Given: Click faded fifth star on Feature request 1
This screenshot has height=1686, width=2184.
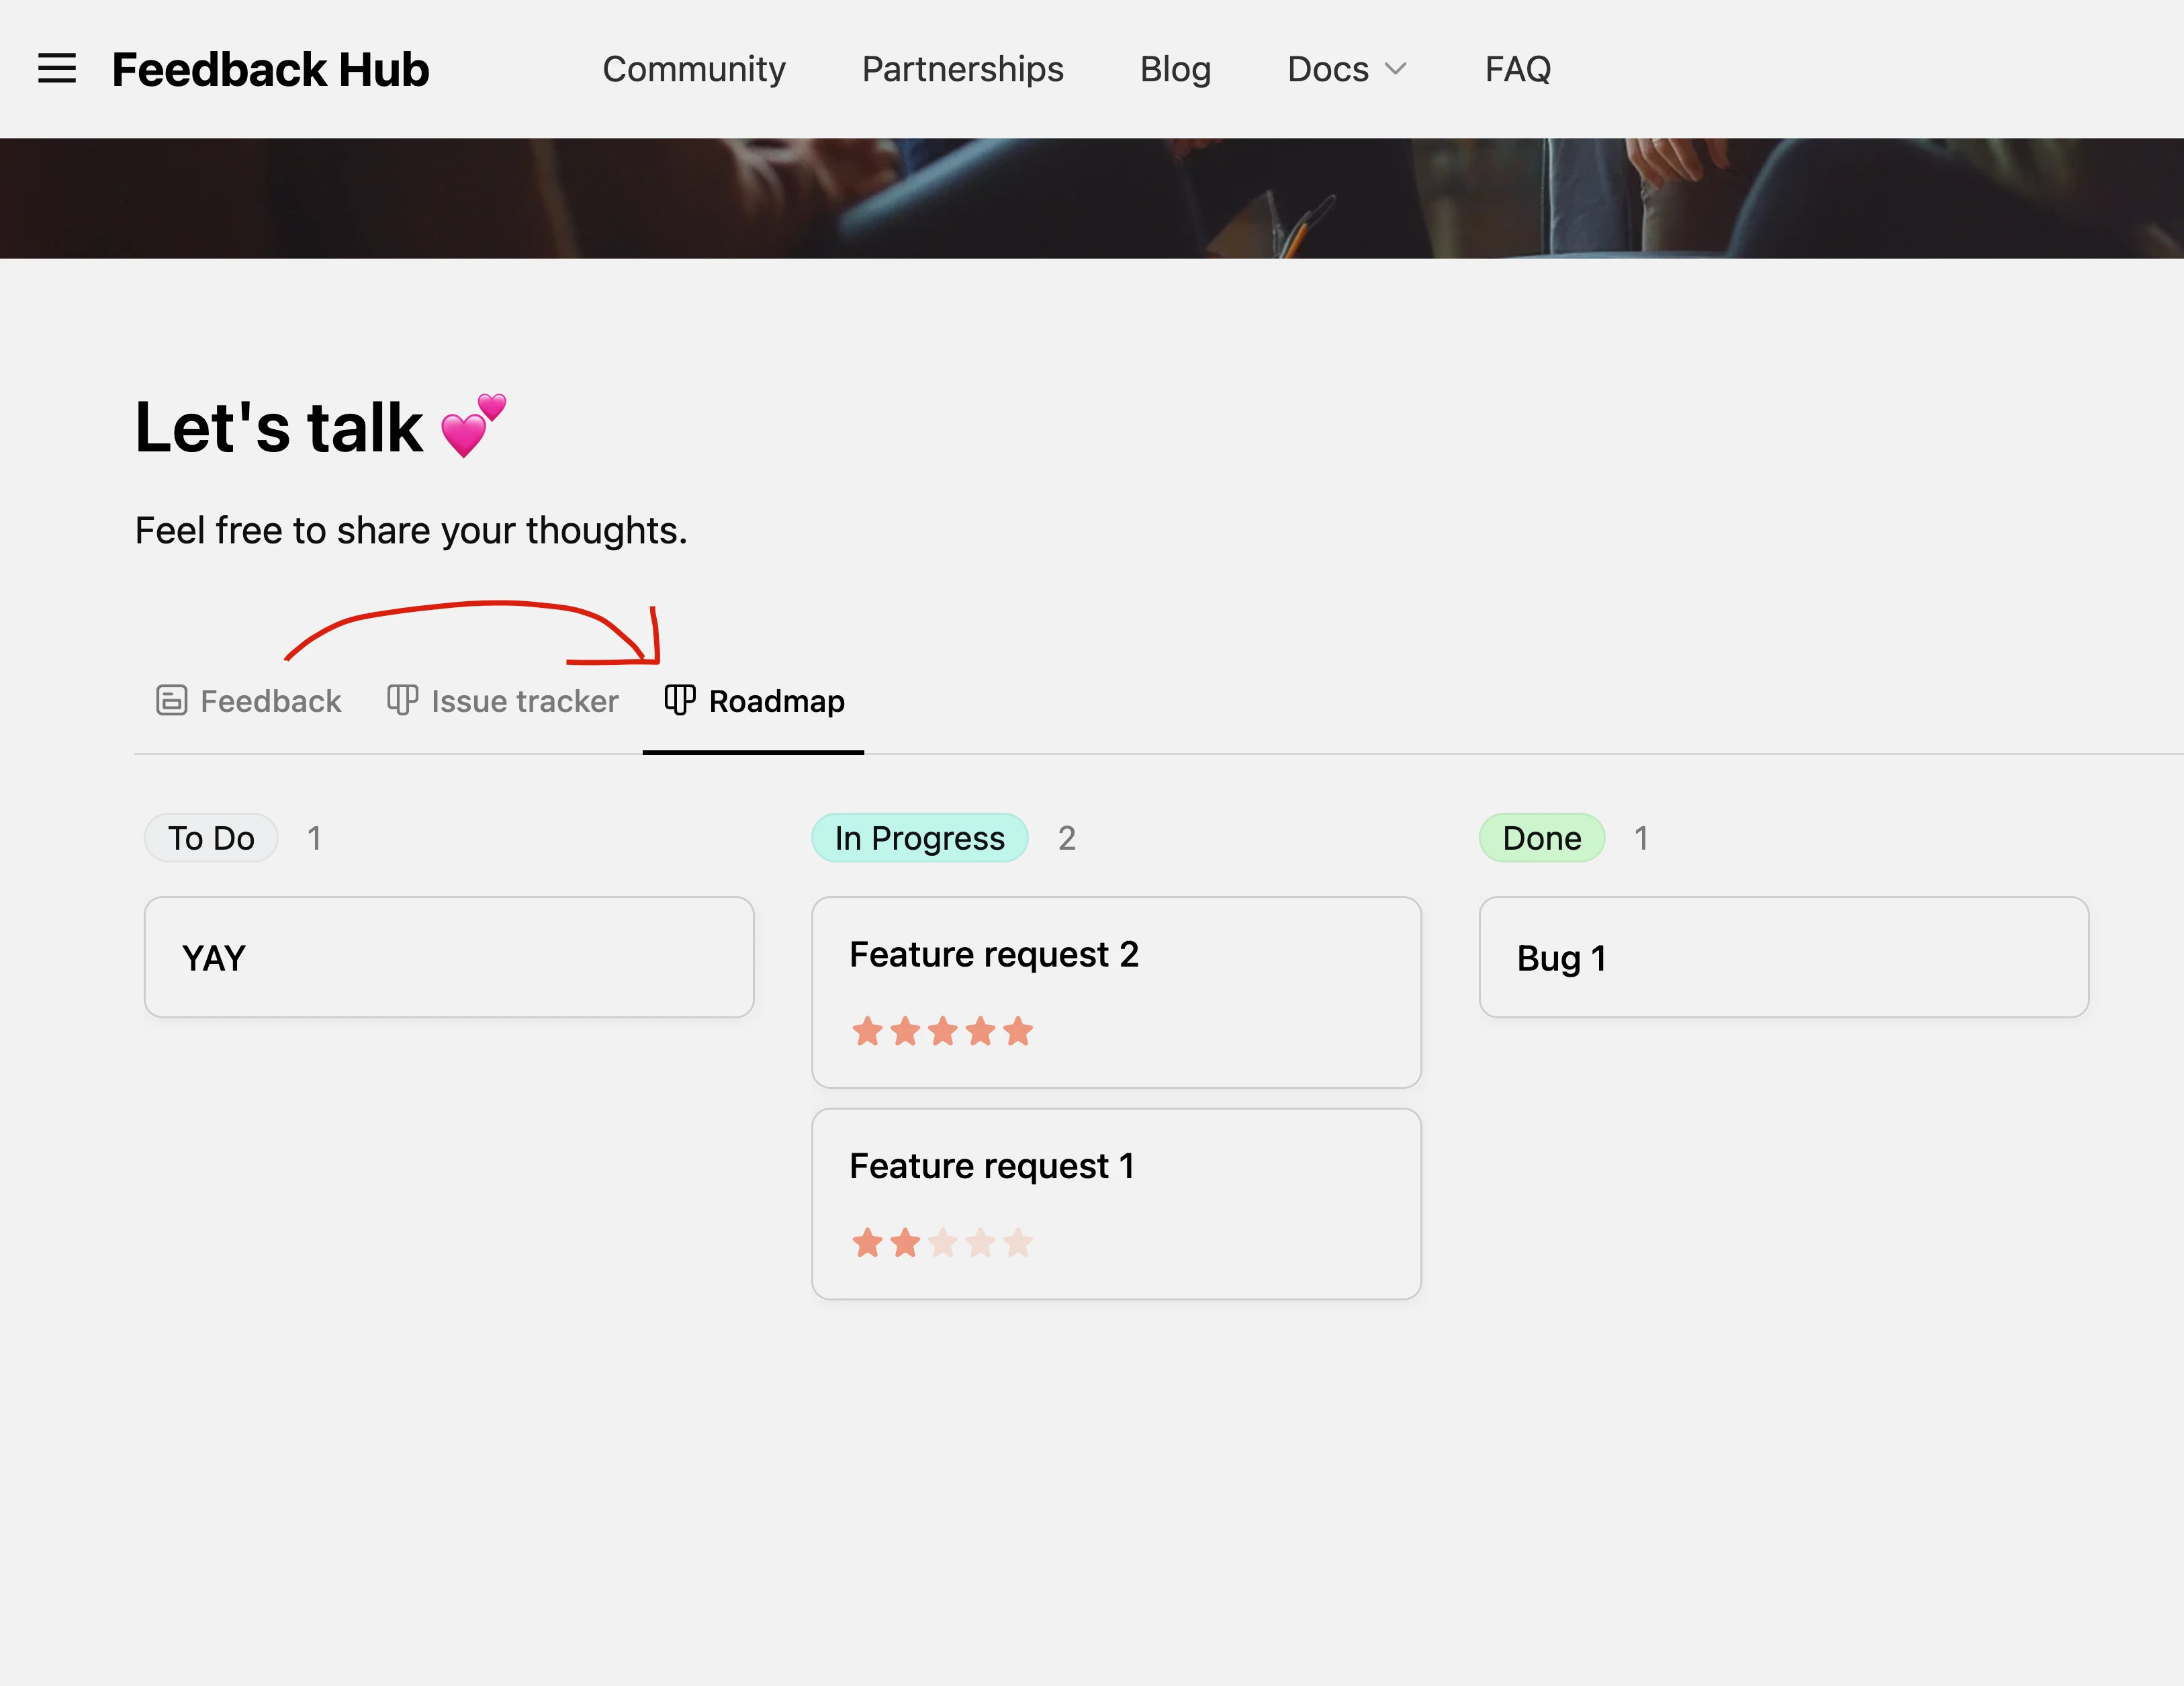Looking at the screenshot, I should tap(1018, 1243).
